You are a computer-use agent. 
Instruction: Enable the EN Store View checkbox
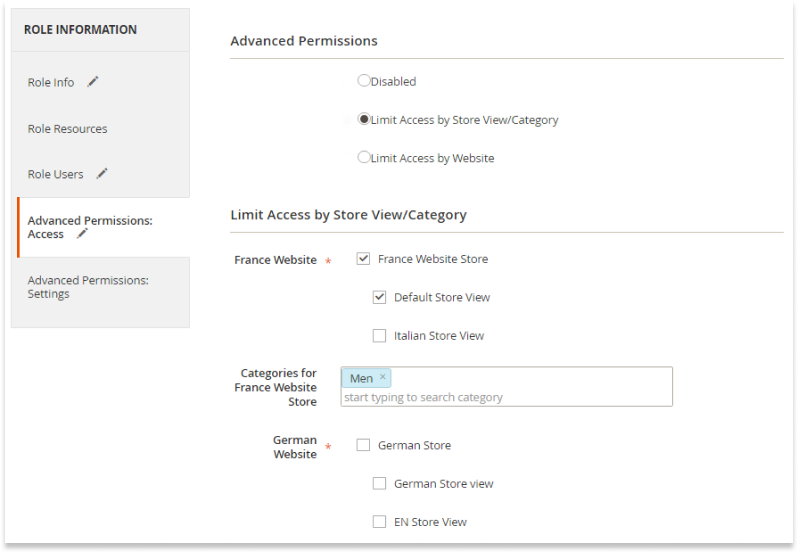380,522
